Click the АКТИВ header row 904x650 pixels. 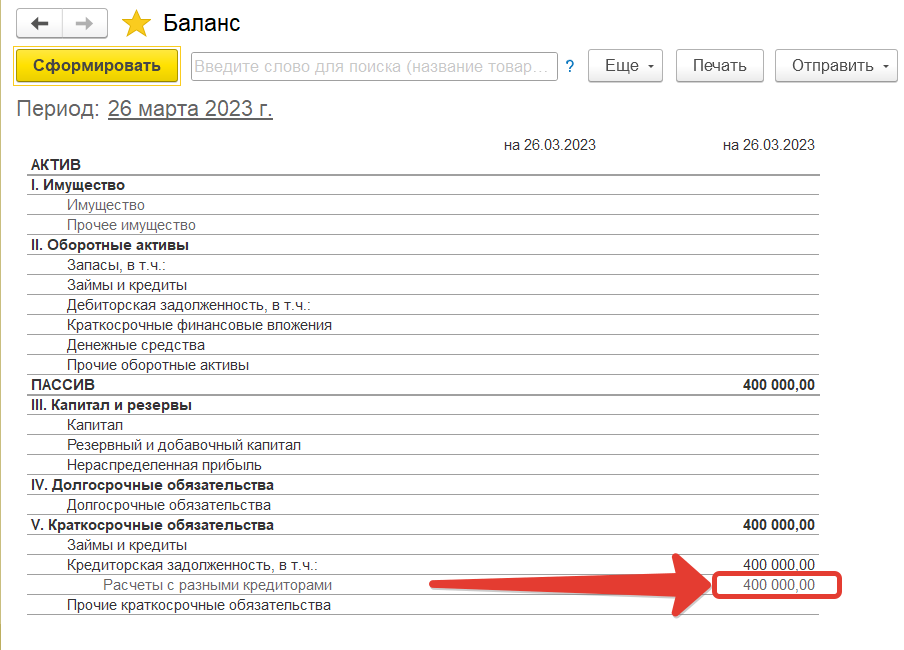(56, 165)
